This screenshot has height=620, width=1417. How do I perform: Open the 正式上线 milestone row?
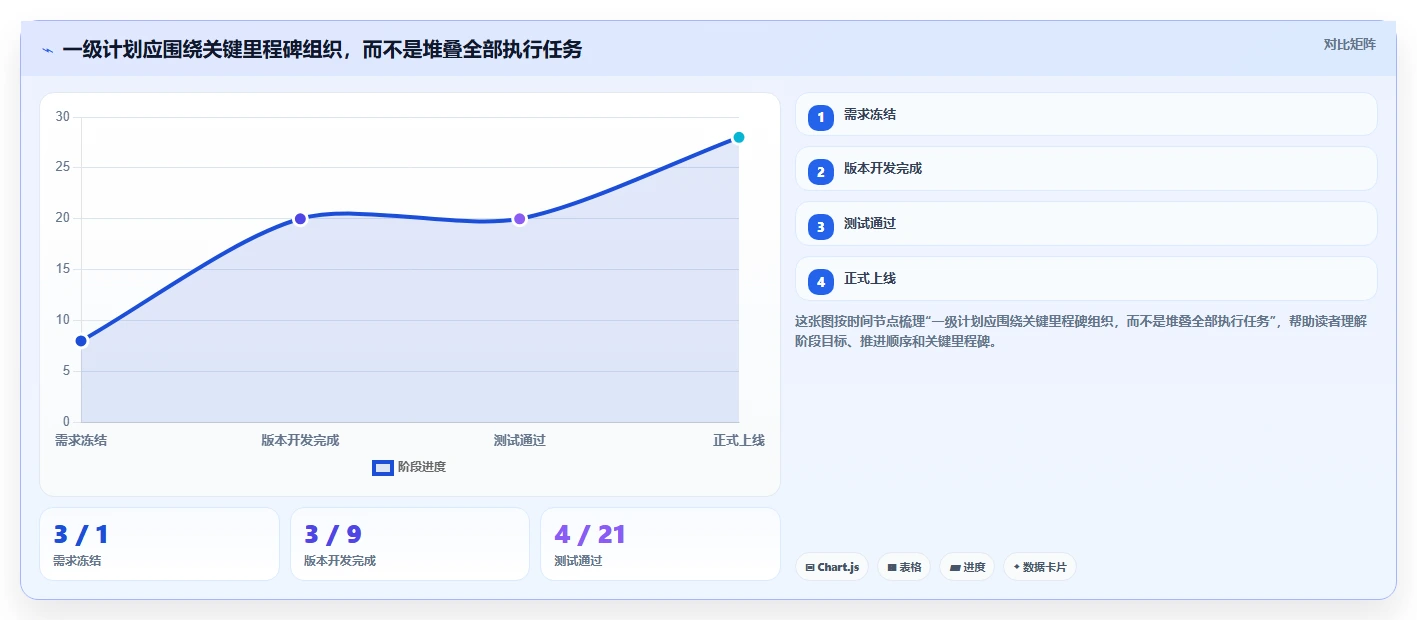click(x=1086, y=279)
